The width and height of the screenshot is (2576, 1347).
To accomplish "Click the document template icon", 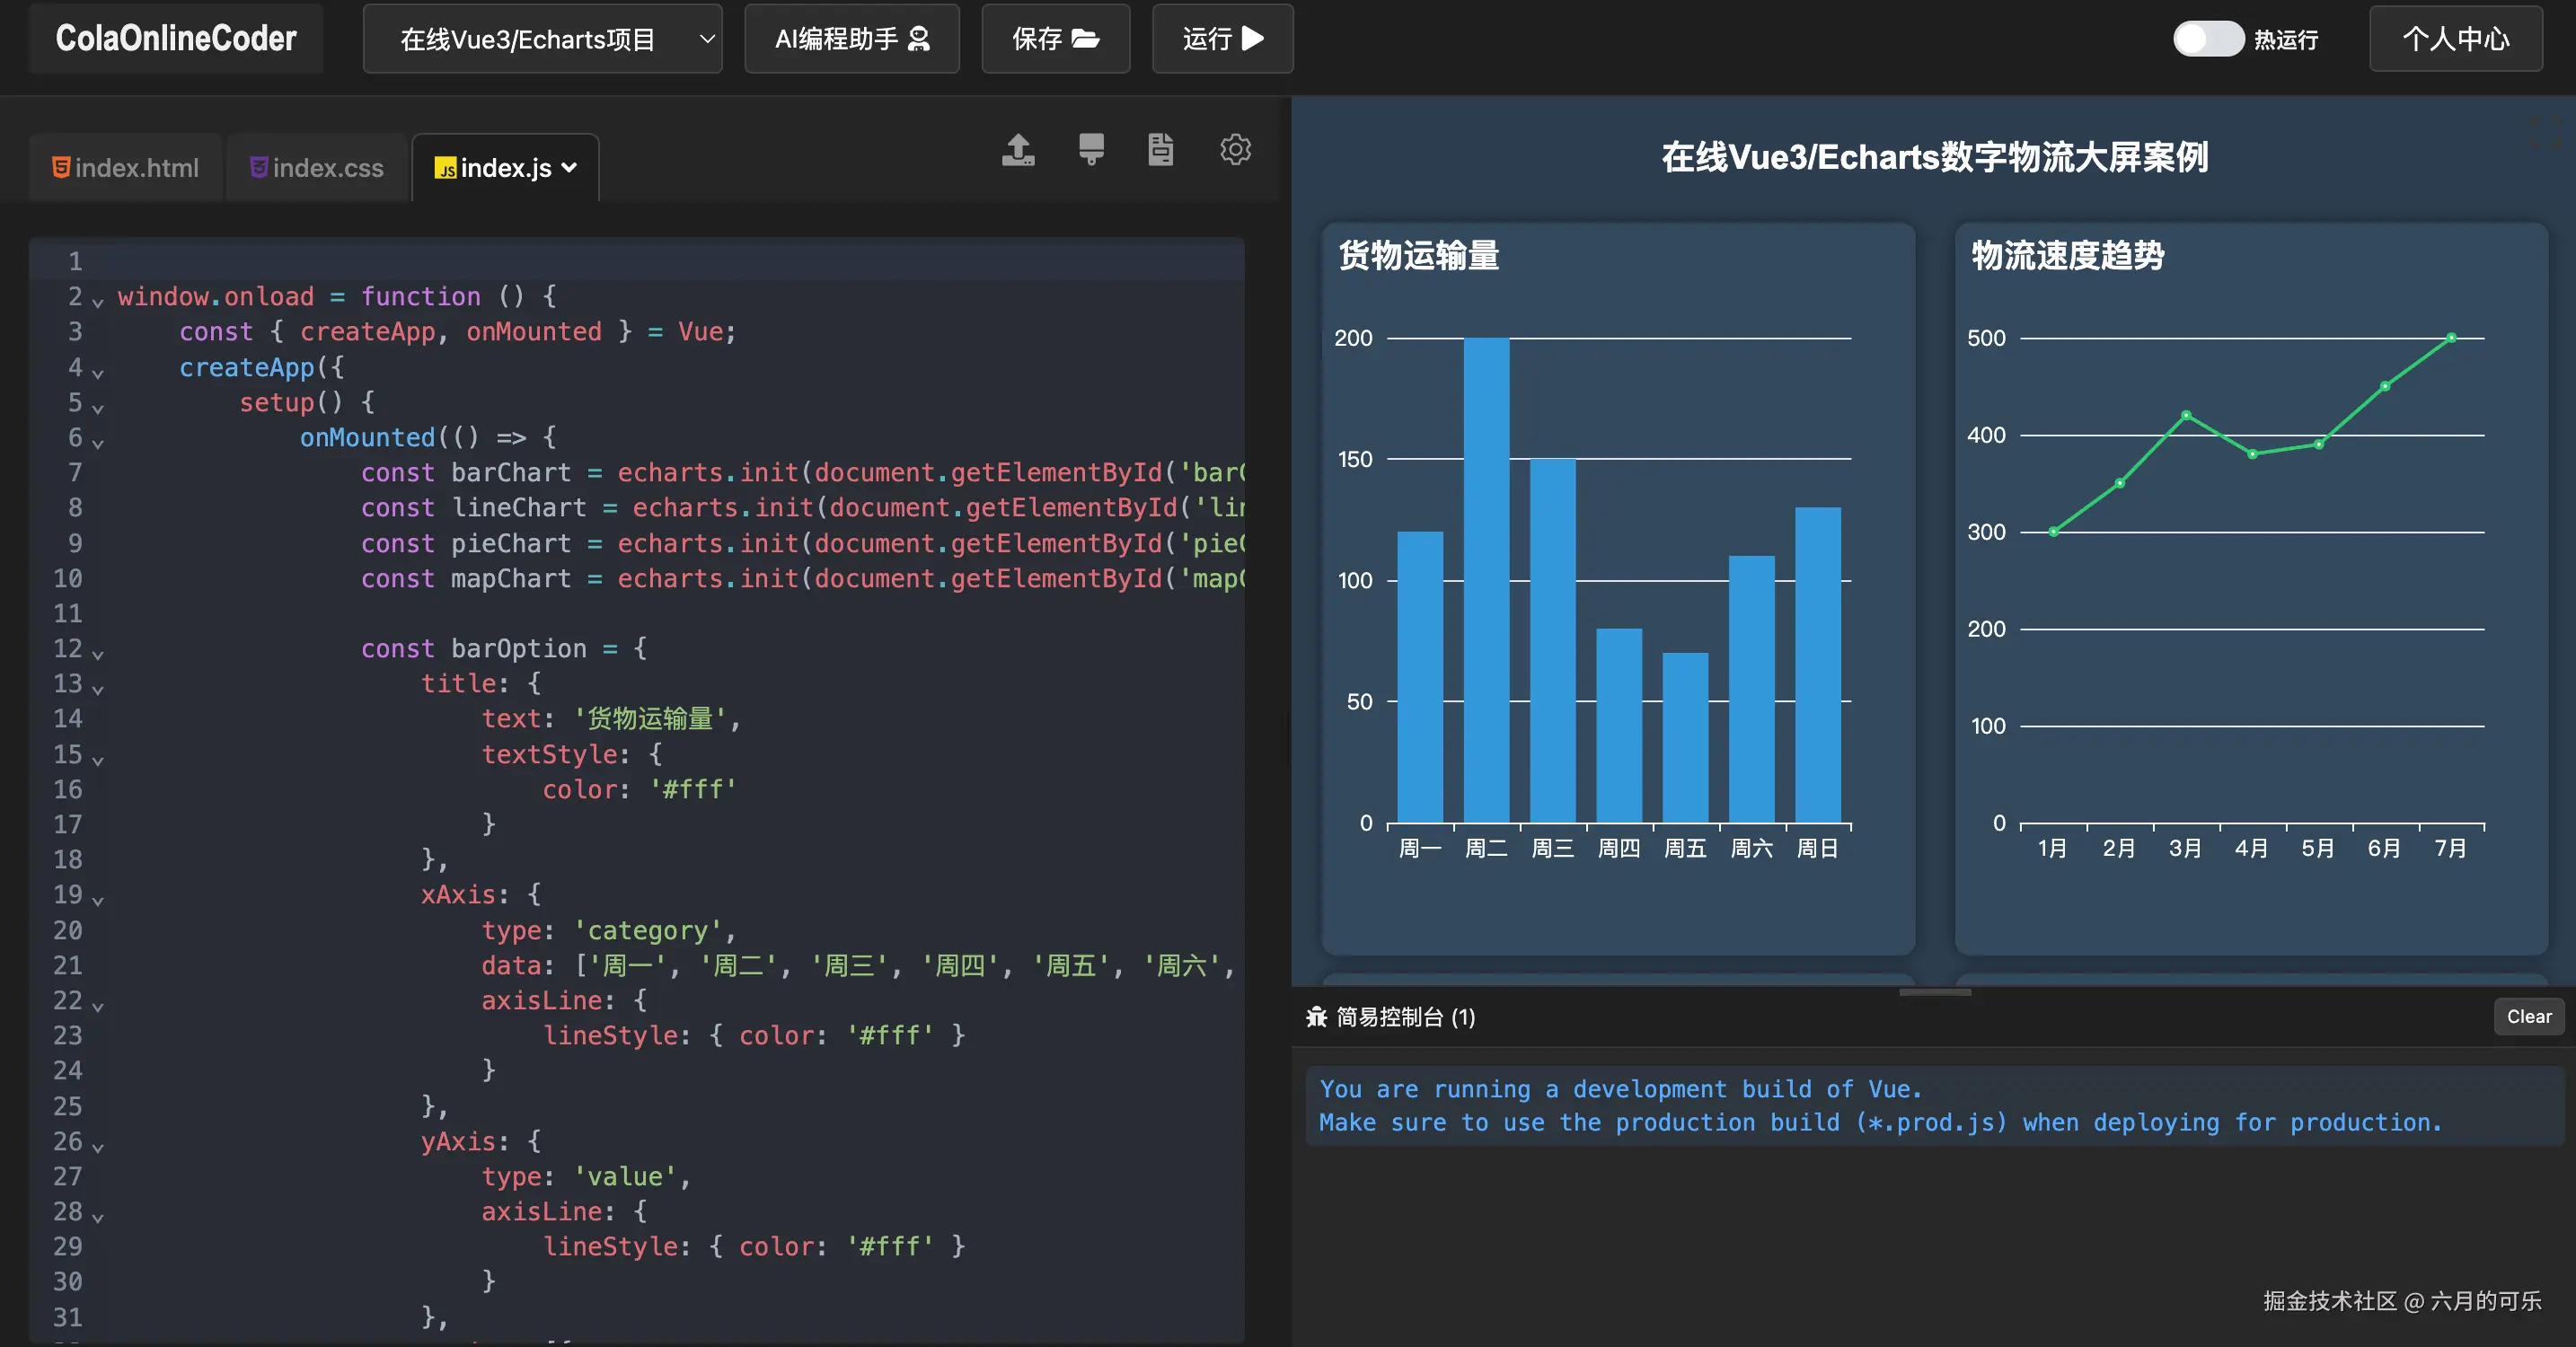I will pos(1160,149).
